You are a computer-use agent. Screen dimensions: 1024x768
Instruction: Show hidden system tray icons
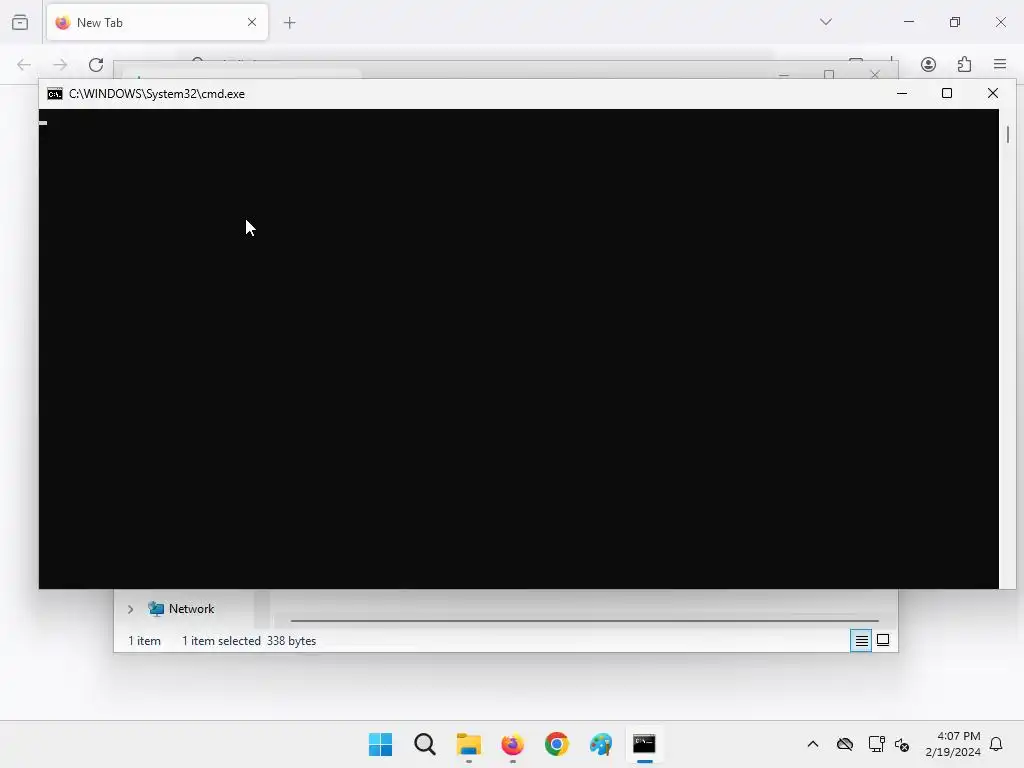tap(813, 744)
